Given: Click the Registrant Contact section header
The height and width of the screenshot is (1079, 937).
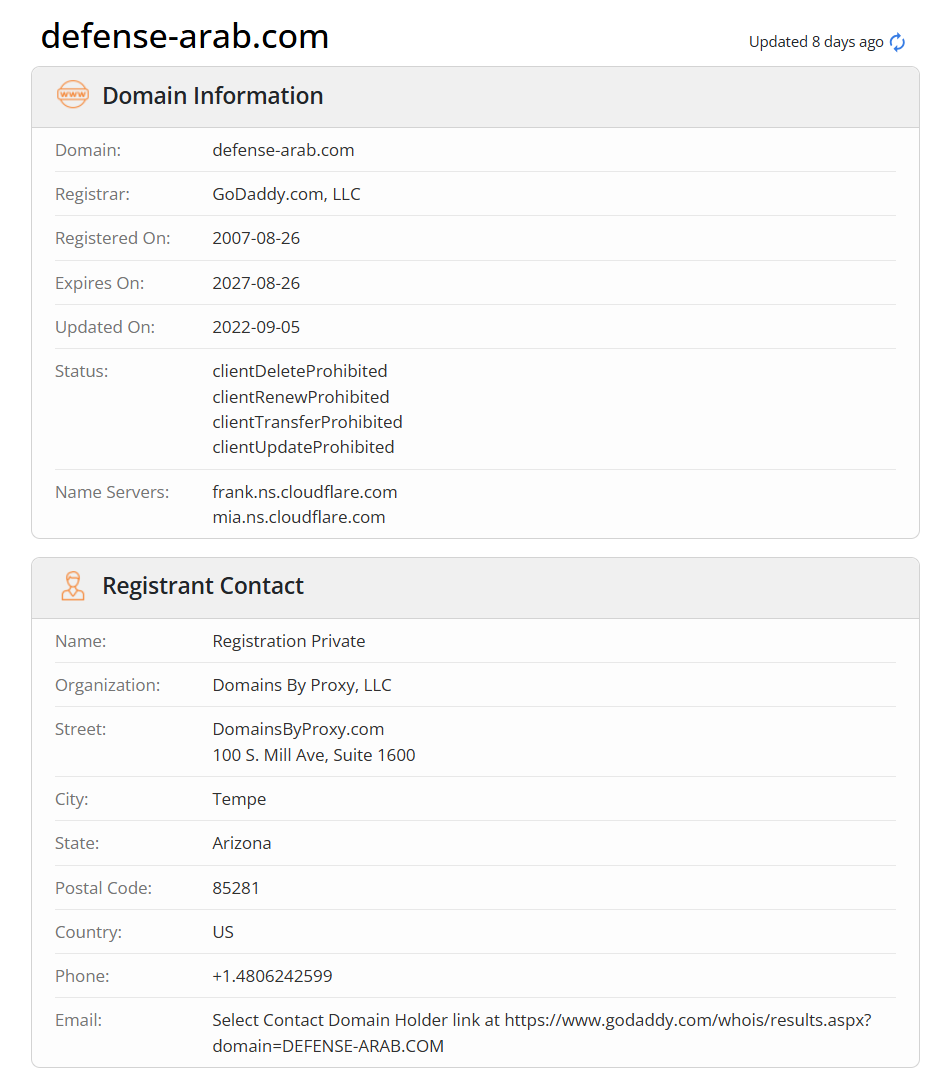Looking at the screenshot, I should click(x=202, y=586).
